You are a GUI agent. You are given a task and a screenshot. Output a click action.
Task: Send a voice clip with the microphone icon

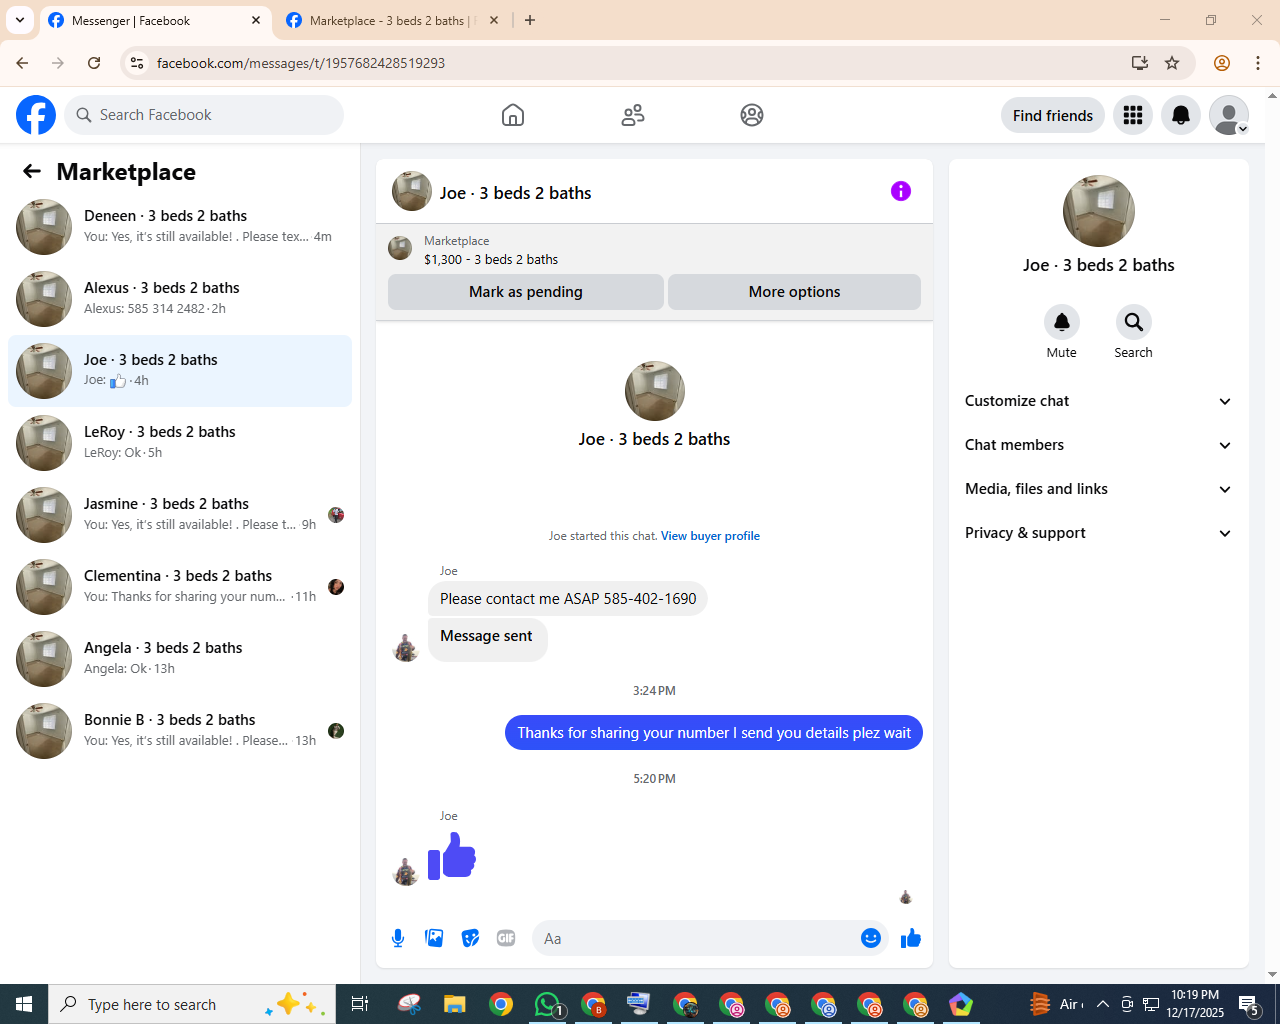pyautogui.click(x=398, y=938)
